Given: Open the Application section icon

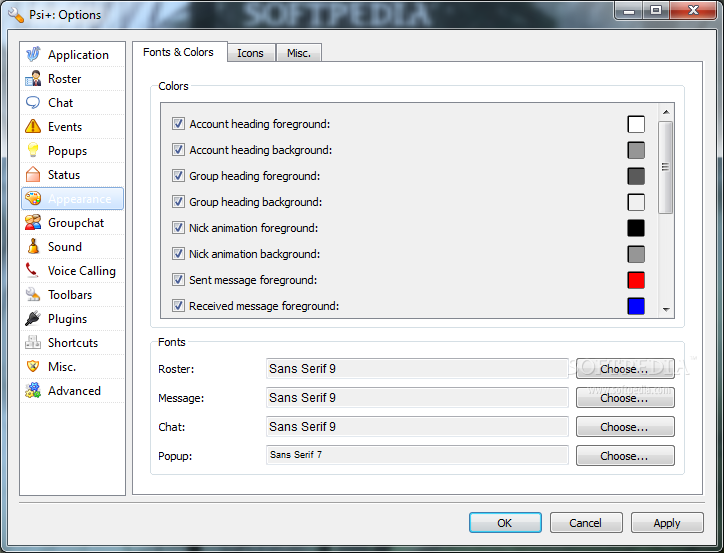Looking at the screenshot, I should (x=33, y=54).
